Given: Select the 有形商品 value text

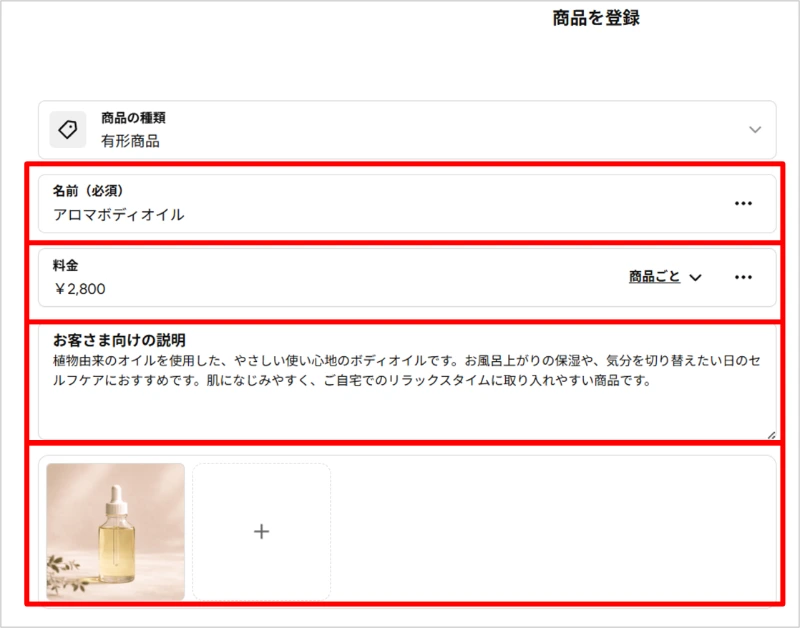Looking at the screenshot, I should click(130, 141).
